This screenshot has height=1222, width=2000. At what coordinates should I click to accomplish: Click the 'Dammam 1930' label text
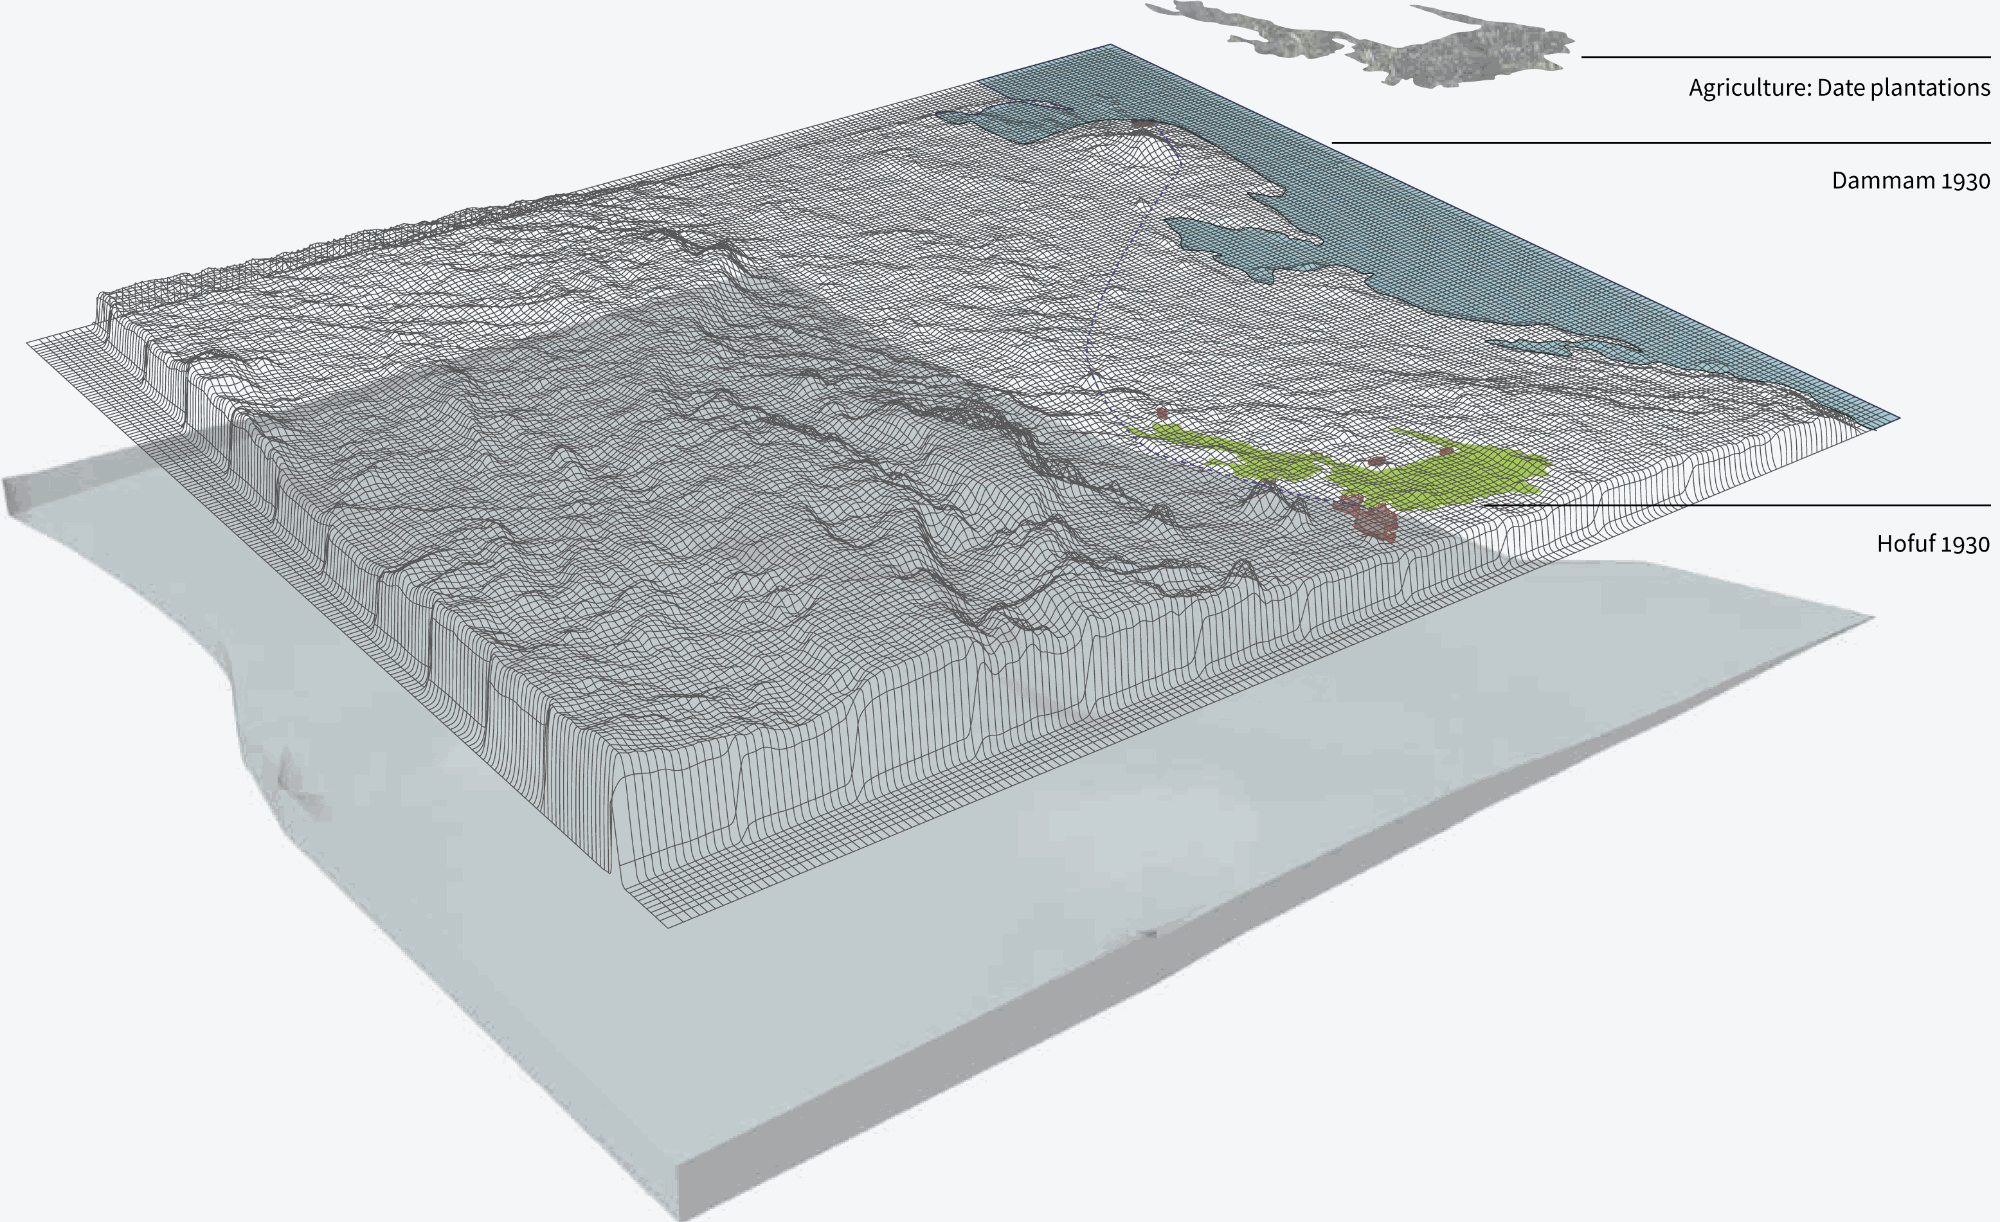point(1910,181)
